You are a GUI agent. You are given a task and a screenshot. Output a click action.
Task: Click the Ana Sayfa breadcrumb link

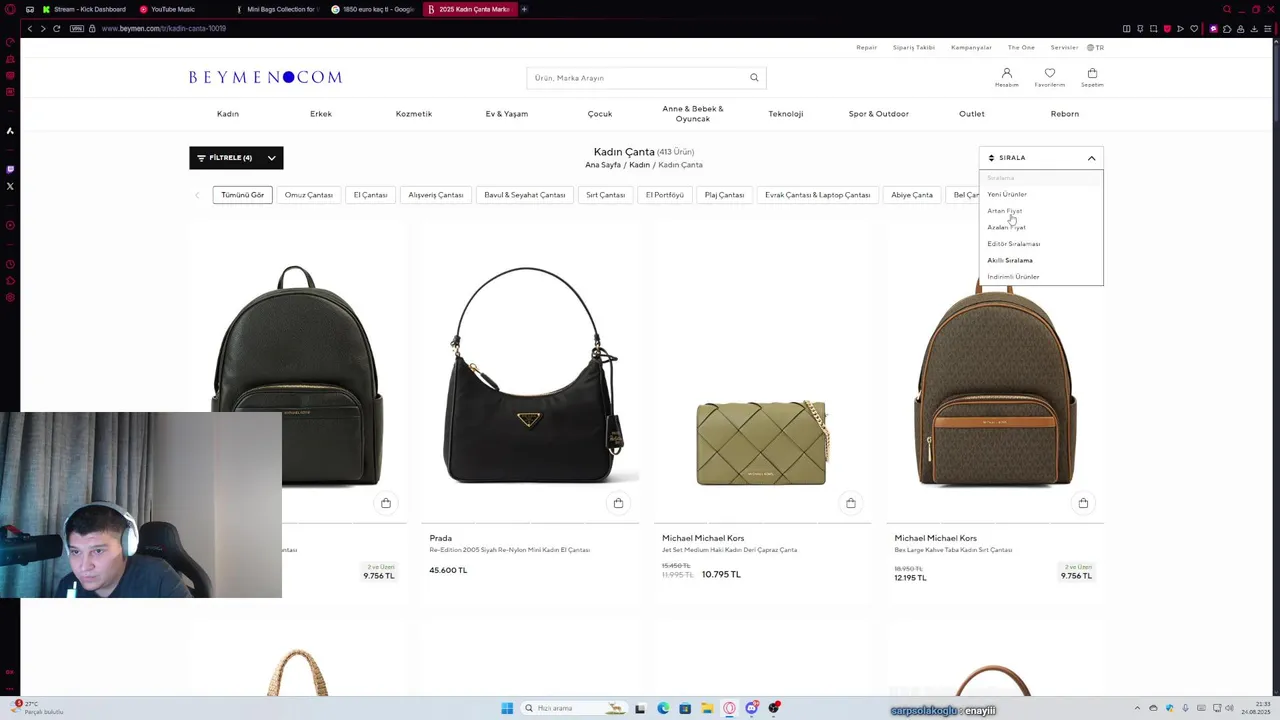pos(603,165)
